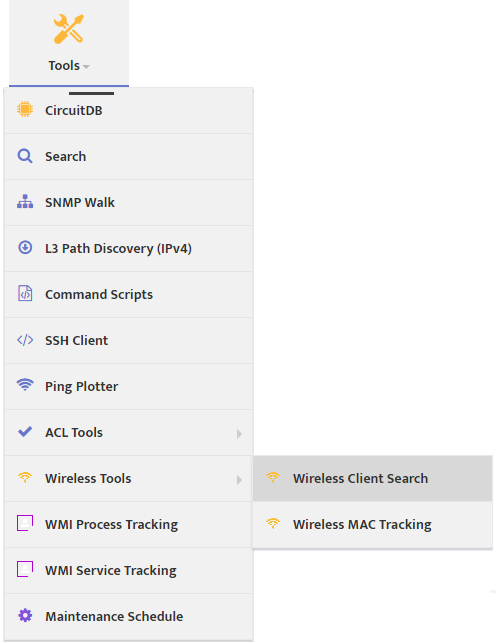
Task: Click the SNMP Walk network tree icon
Action: click(x=25, y=202)
